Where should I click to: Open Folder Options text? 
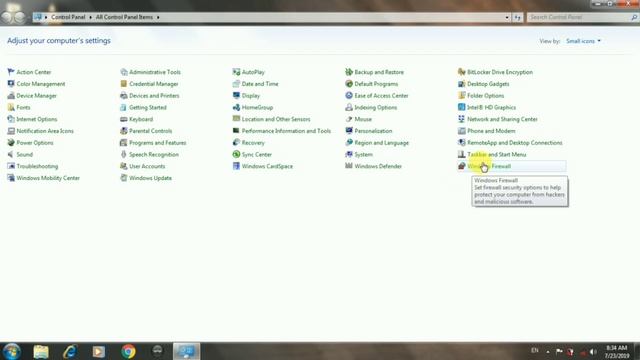coord(485,96)
